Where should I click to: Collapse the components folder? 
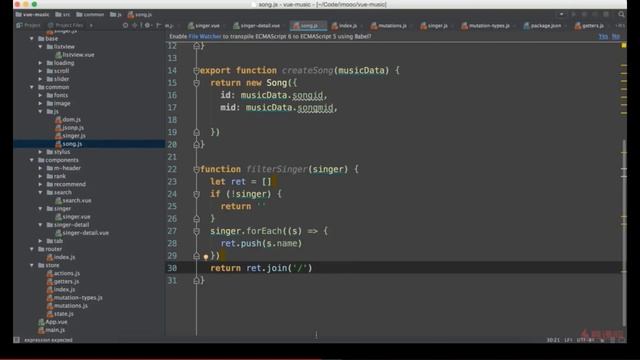(x=32, y=160)
